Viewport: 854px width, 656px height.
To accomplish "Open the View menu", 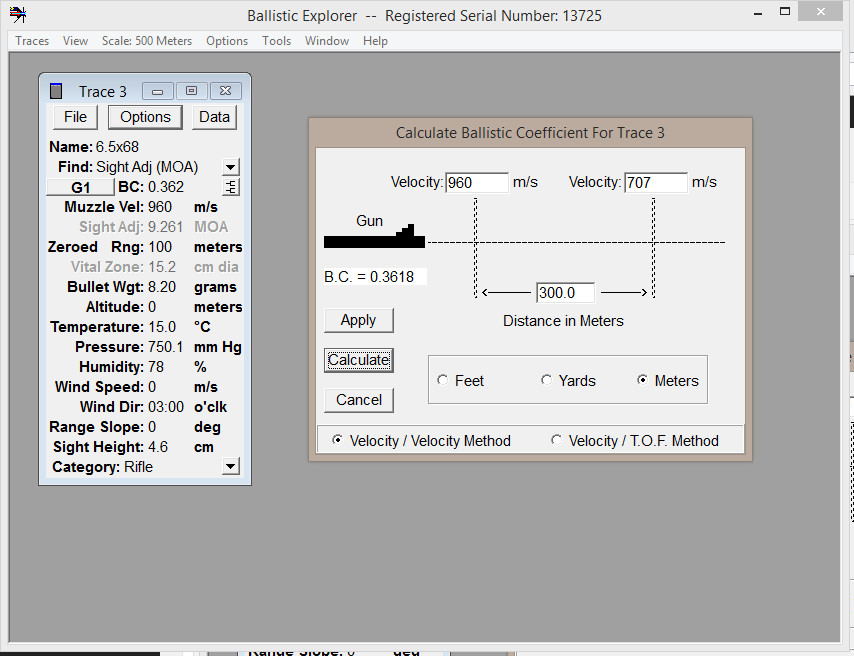I will [x=75, y=41].
